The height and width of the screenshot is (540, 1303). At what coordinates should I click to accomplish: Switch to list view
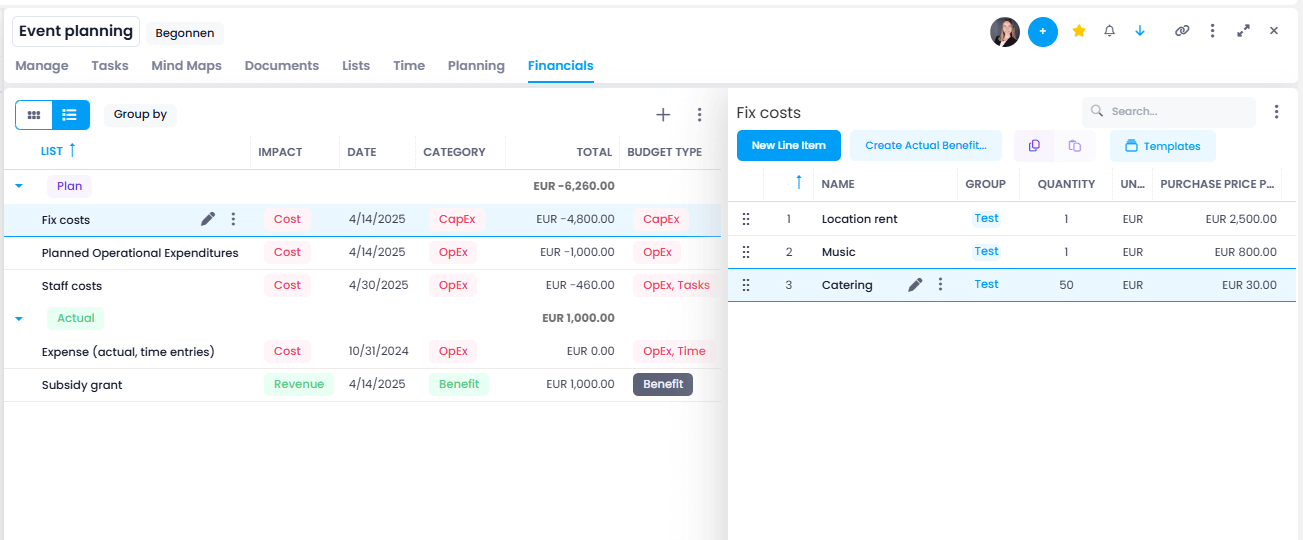(x=70, y=115)
